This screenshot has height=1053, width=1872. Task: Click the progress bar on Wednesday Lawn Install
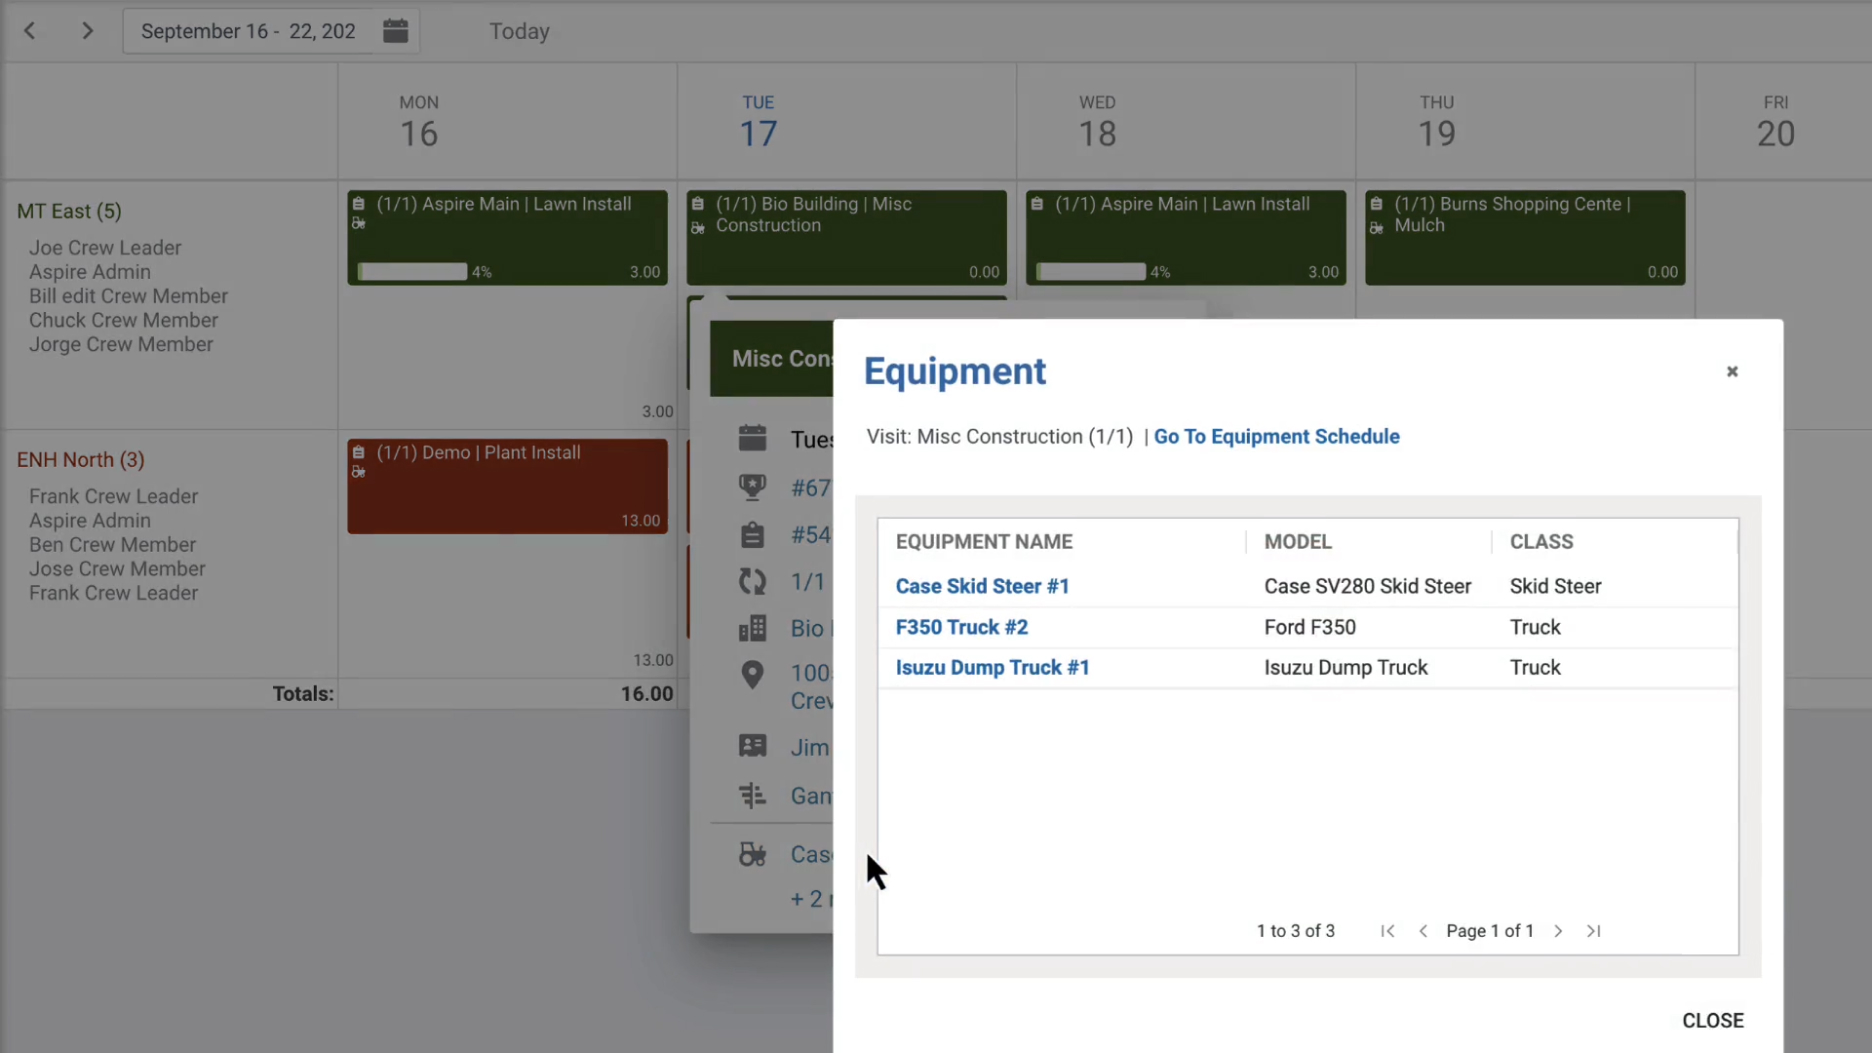1091,271
